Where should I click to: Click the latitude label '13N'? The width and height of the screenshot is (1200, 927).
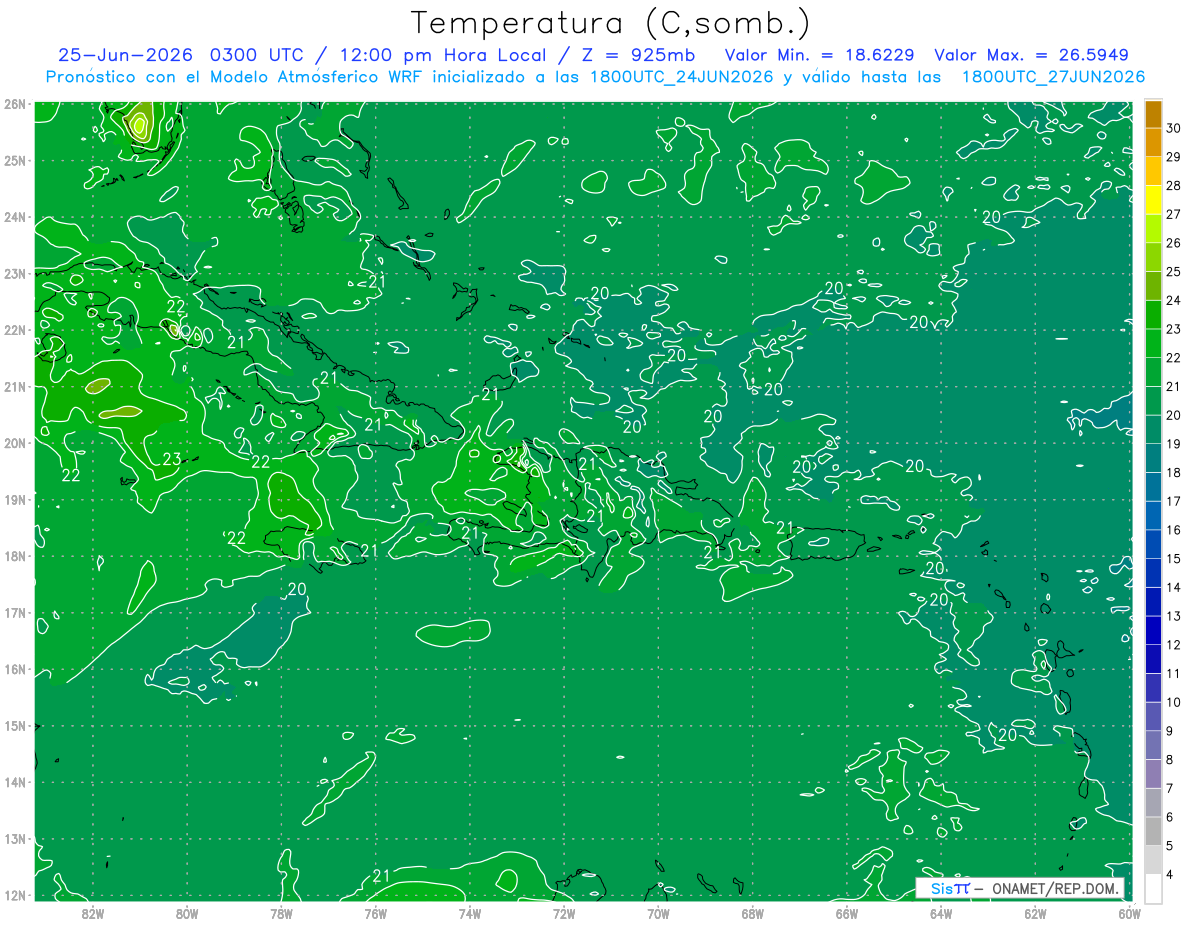pos(15,838)
